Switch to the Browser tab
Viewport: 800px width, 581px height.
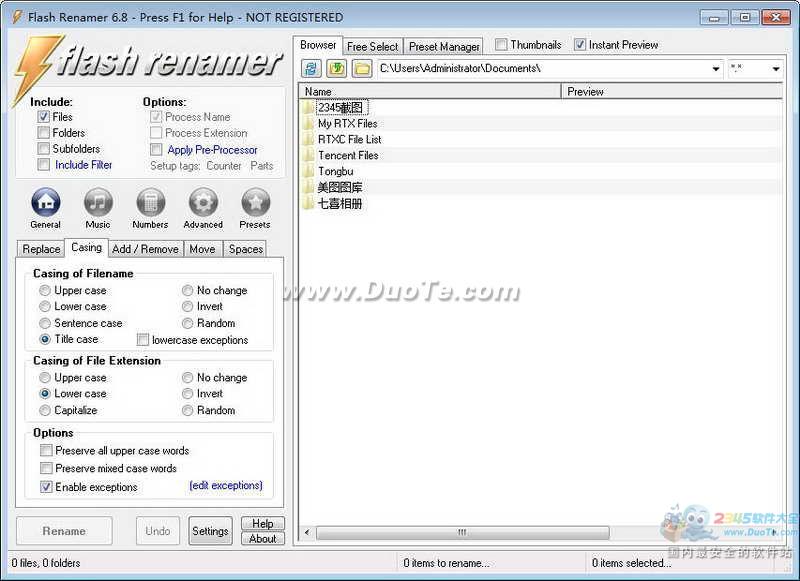click(x=318, y=45)
